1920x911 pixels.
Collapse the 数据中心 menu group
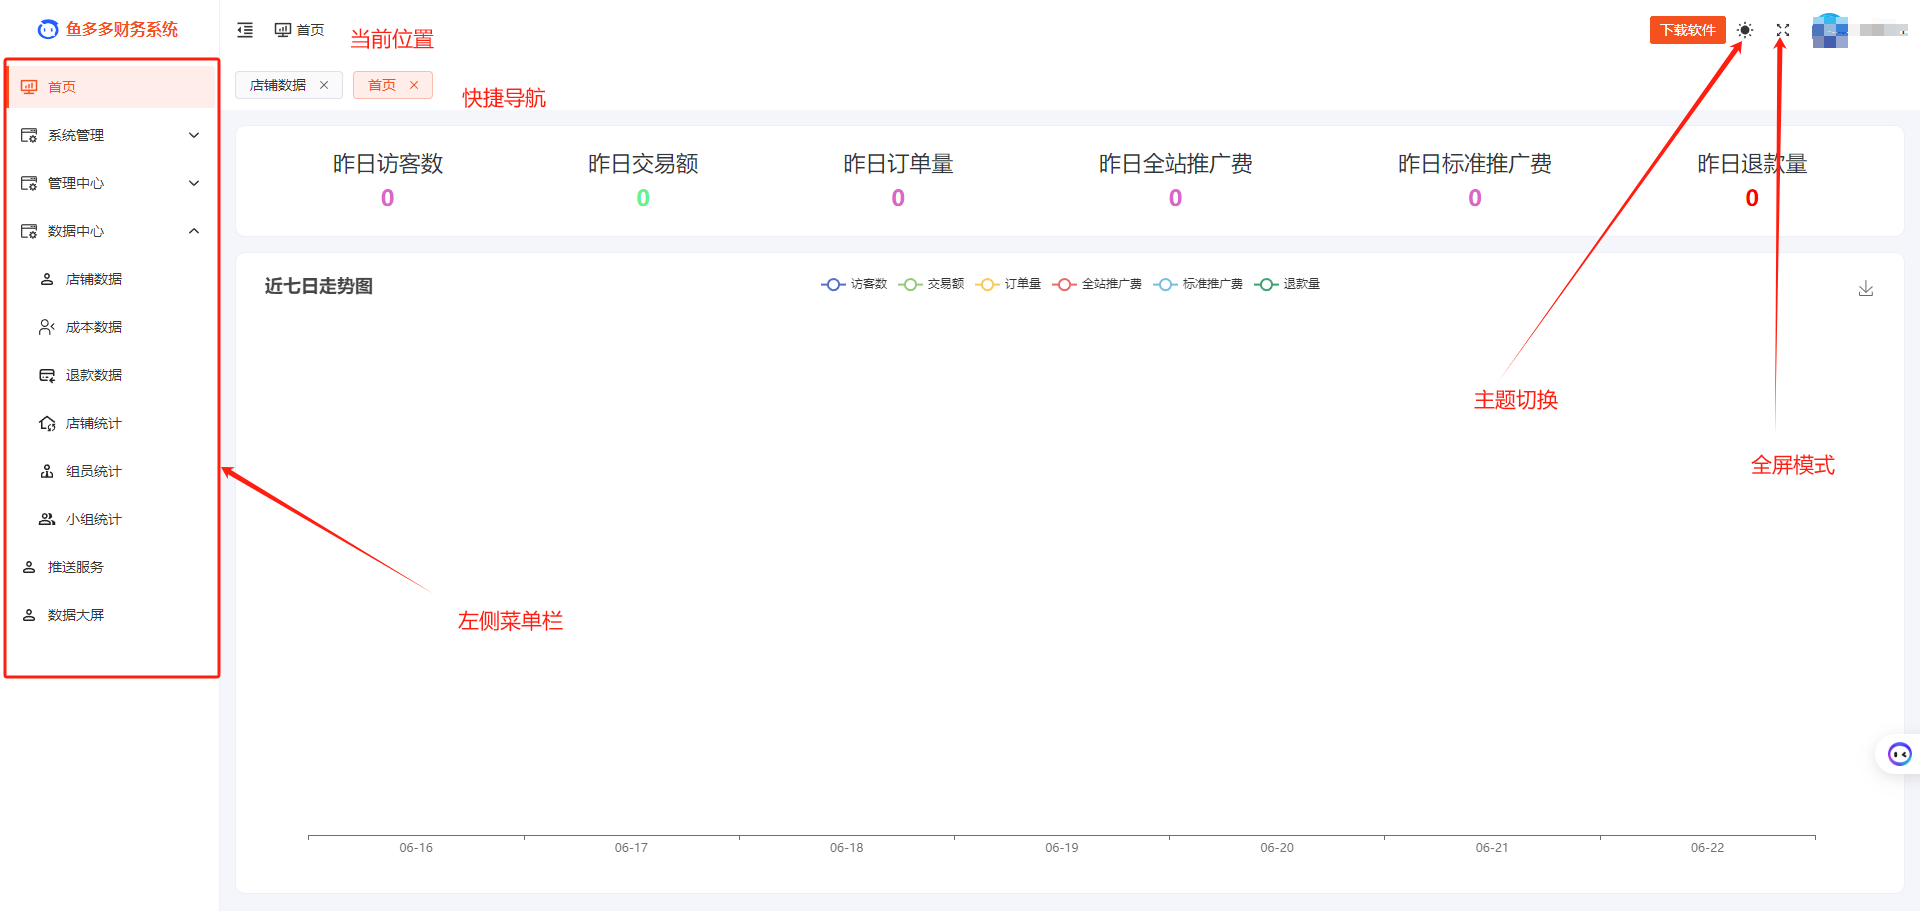[110, 231]
